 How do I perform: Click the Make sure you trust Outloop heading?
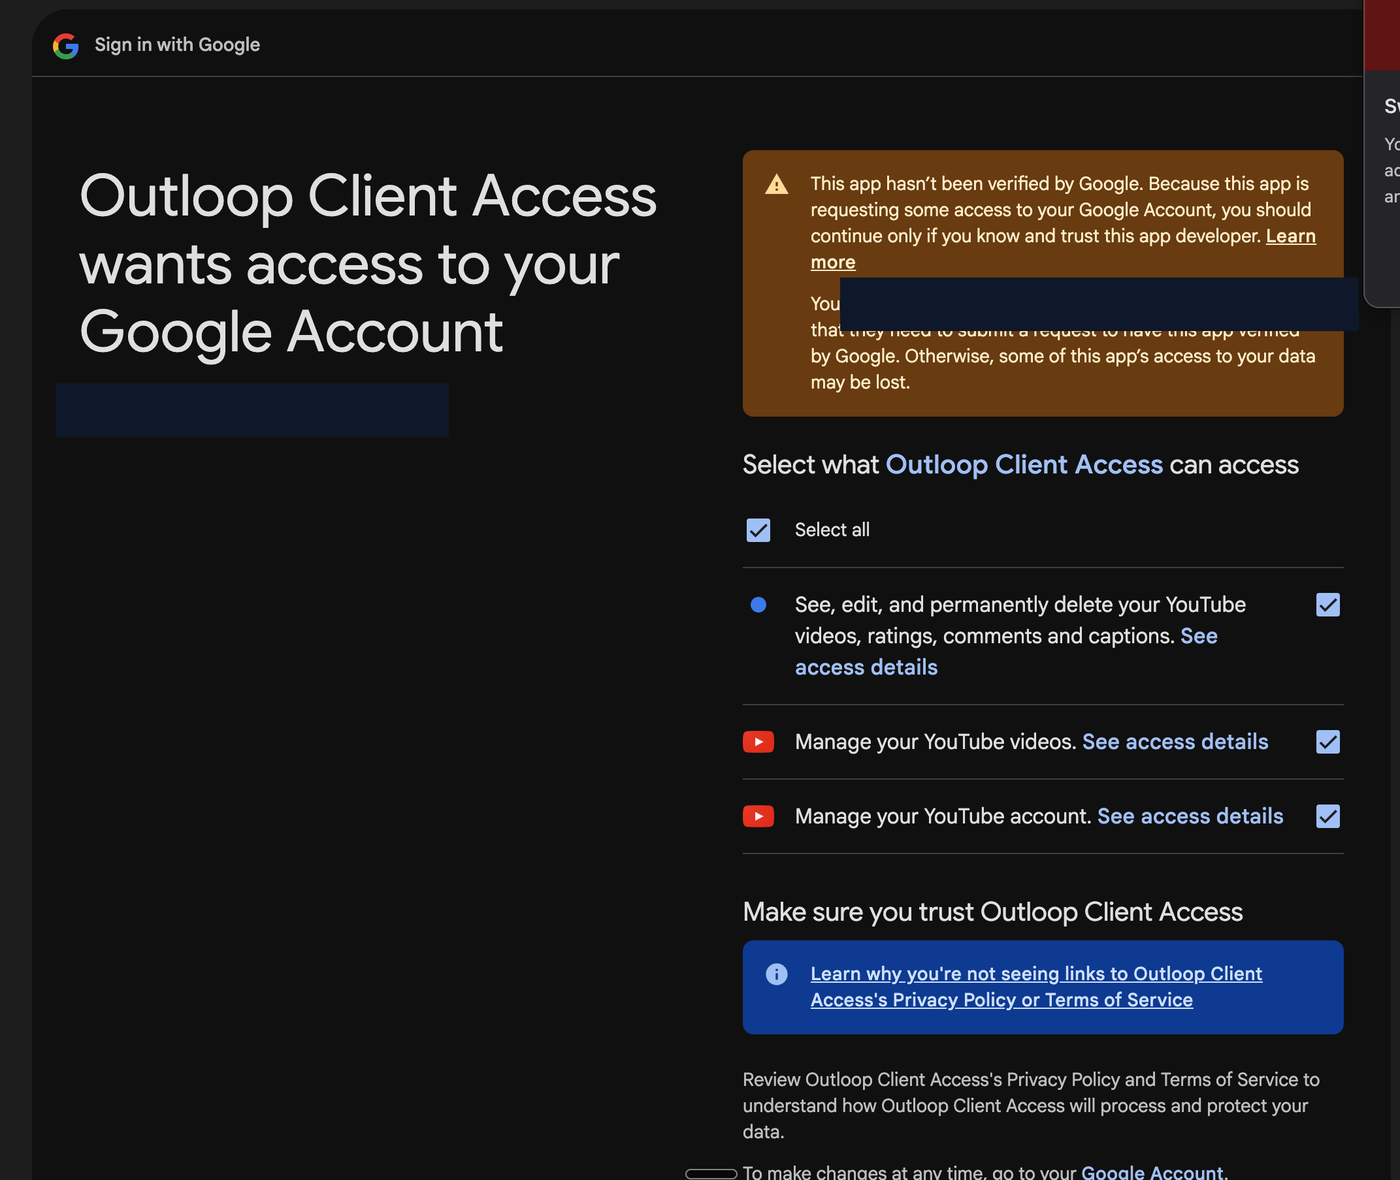993,912
